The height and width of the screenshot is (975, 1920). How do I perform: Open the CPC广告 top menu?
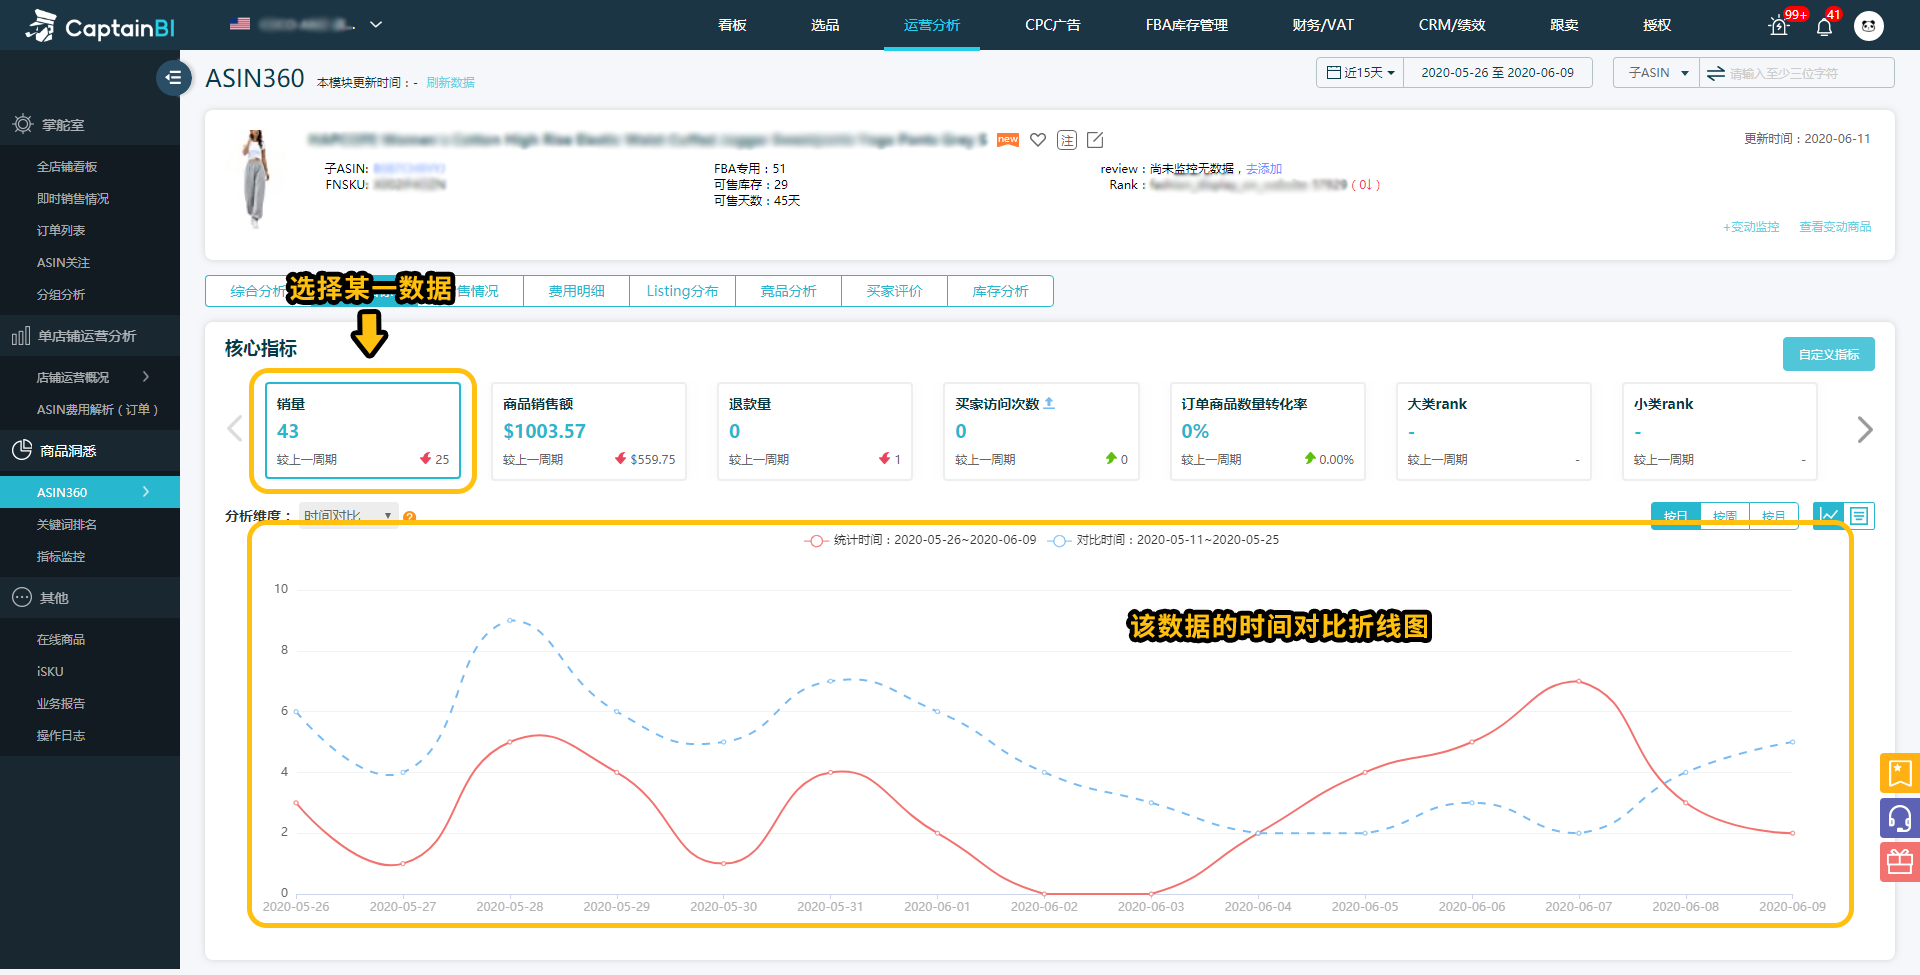point(1052,25)
